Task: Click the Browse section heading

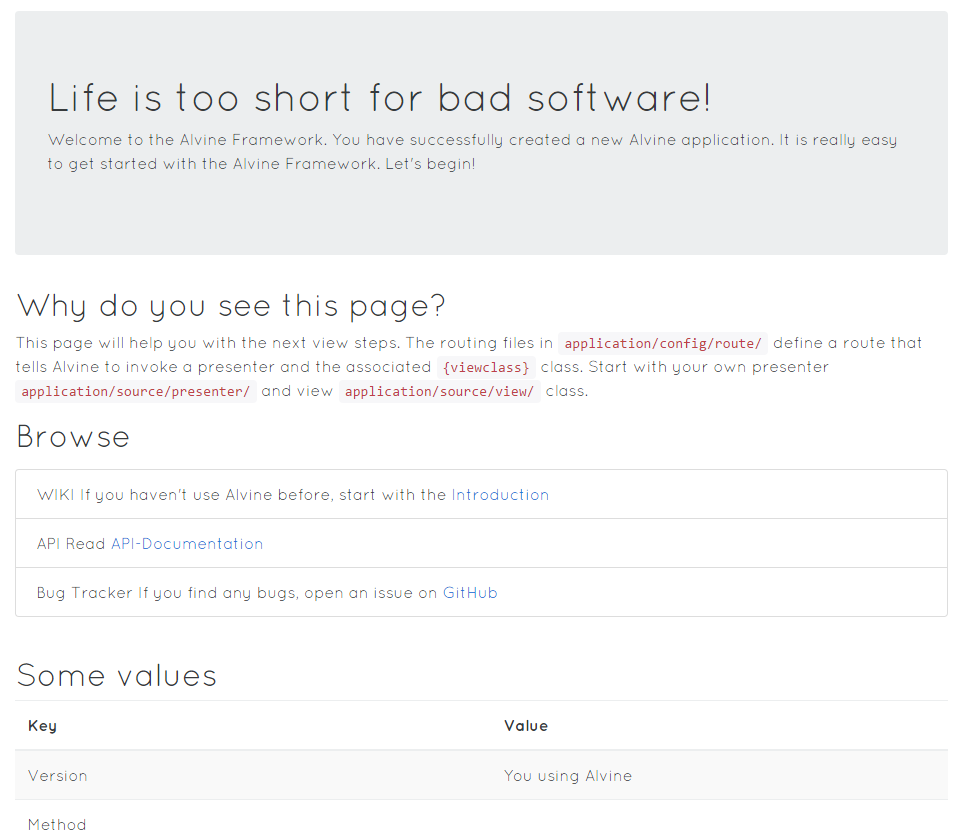Action: (x=72, y=437)
